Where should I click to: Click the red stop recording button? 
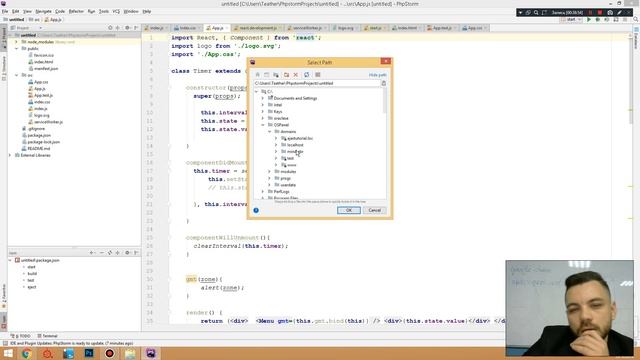599,13
